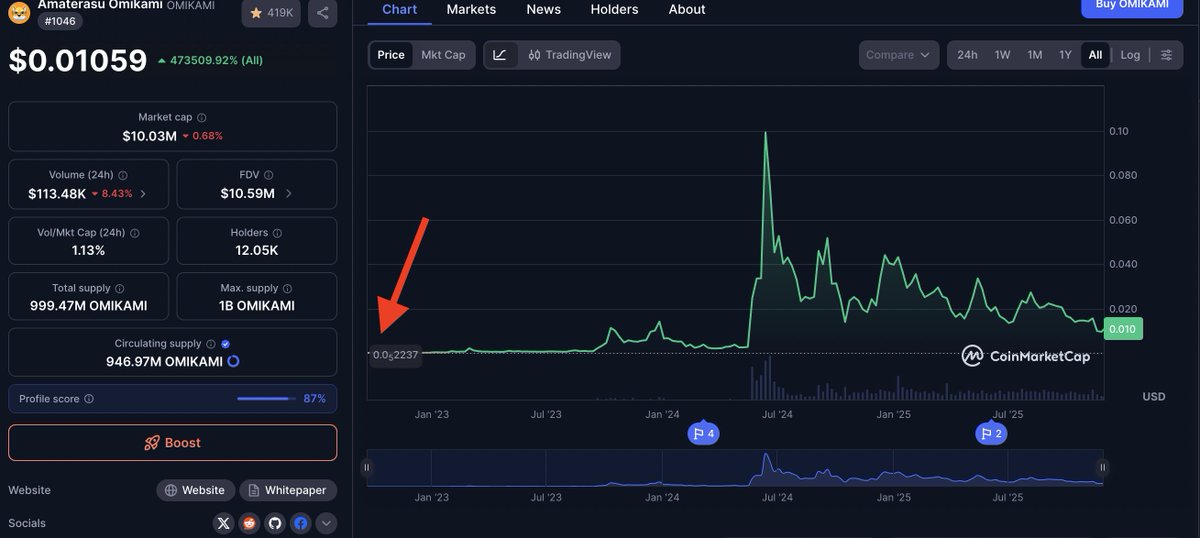Viewport: 1200px width, 538px height.
Task: Click the Amaterasu Omikami coin logo
Action: tap(19, 11)
